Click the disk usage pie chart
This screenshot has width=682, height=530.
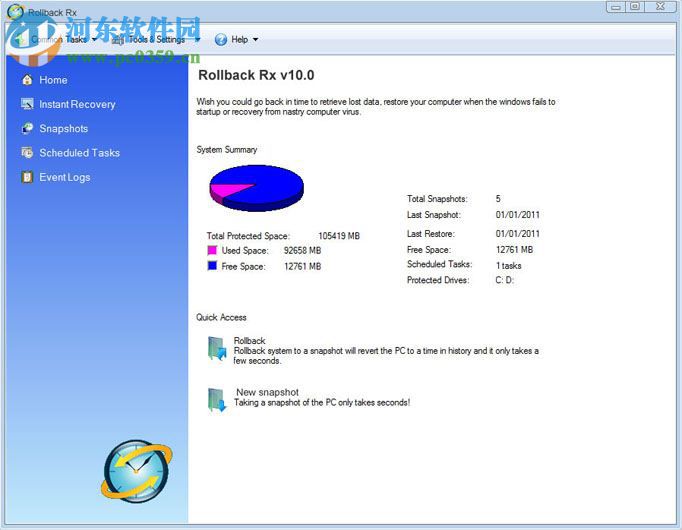(257, 188)
